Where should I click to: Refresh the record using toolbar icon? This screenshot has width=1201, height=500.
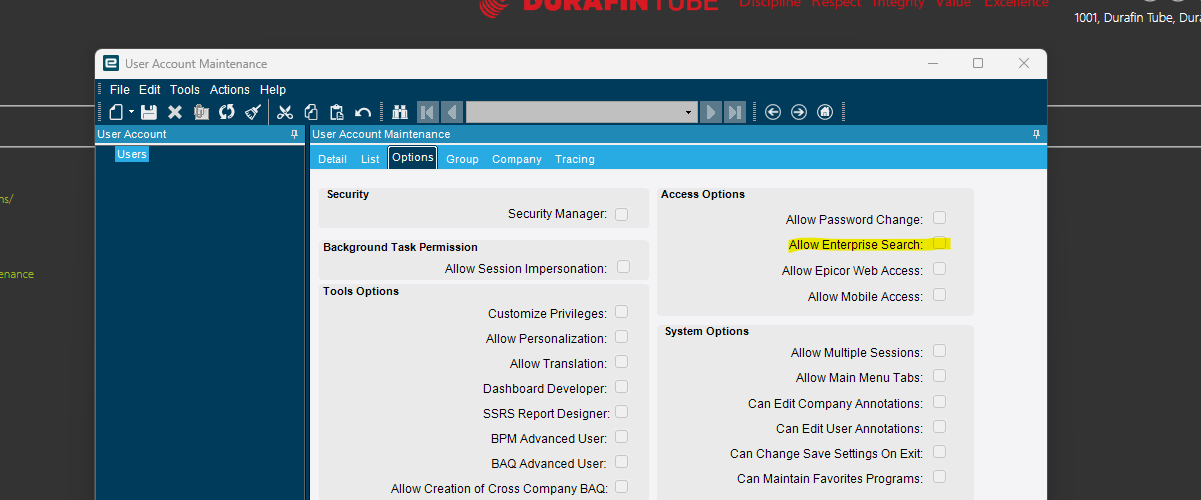[x=227, y=112]
